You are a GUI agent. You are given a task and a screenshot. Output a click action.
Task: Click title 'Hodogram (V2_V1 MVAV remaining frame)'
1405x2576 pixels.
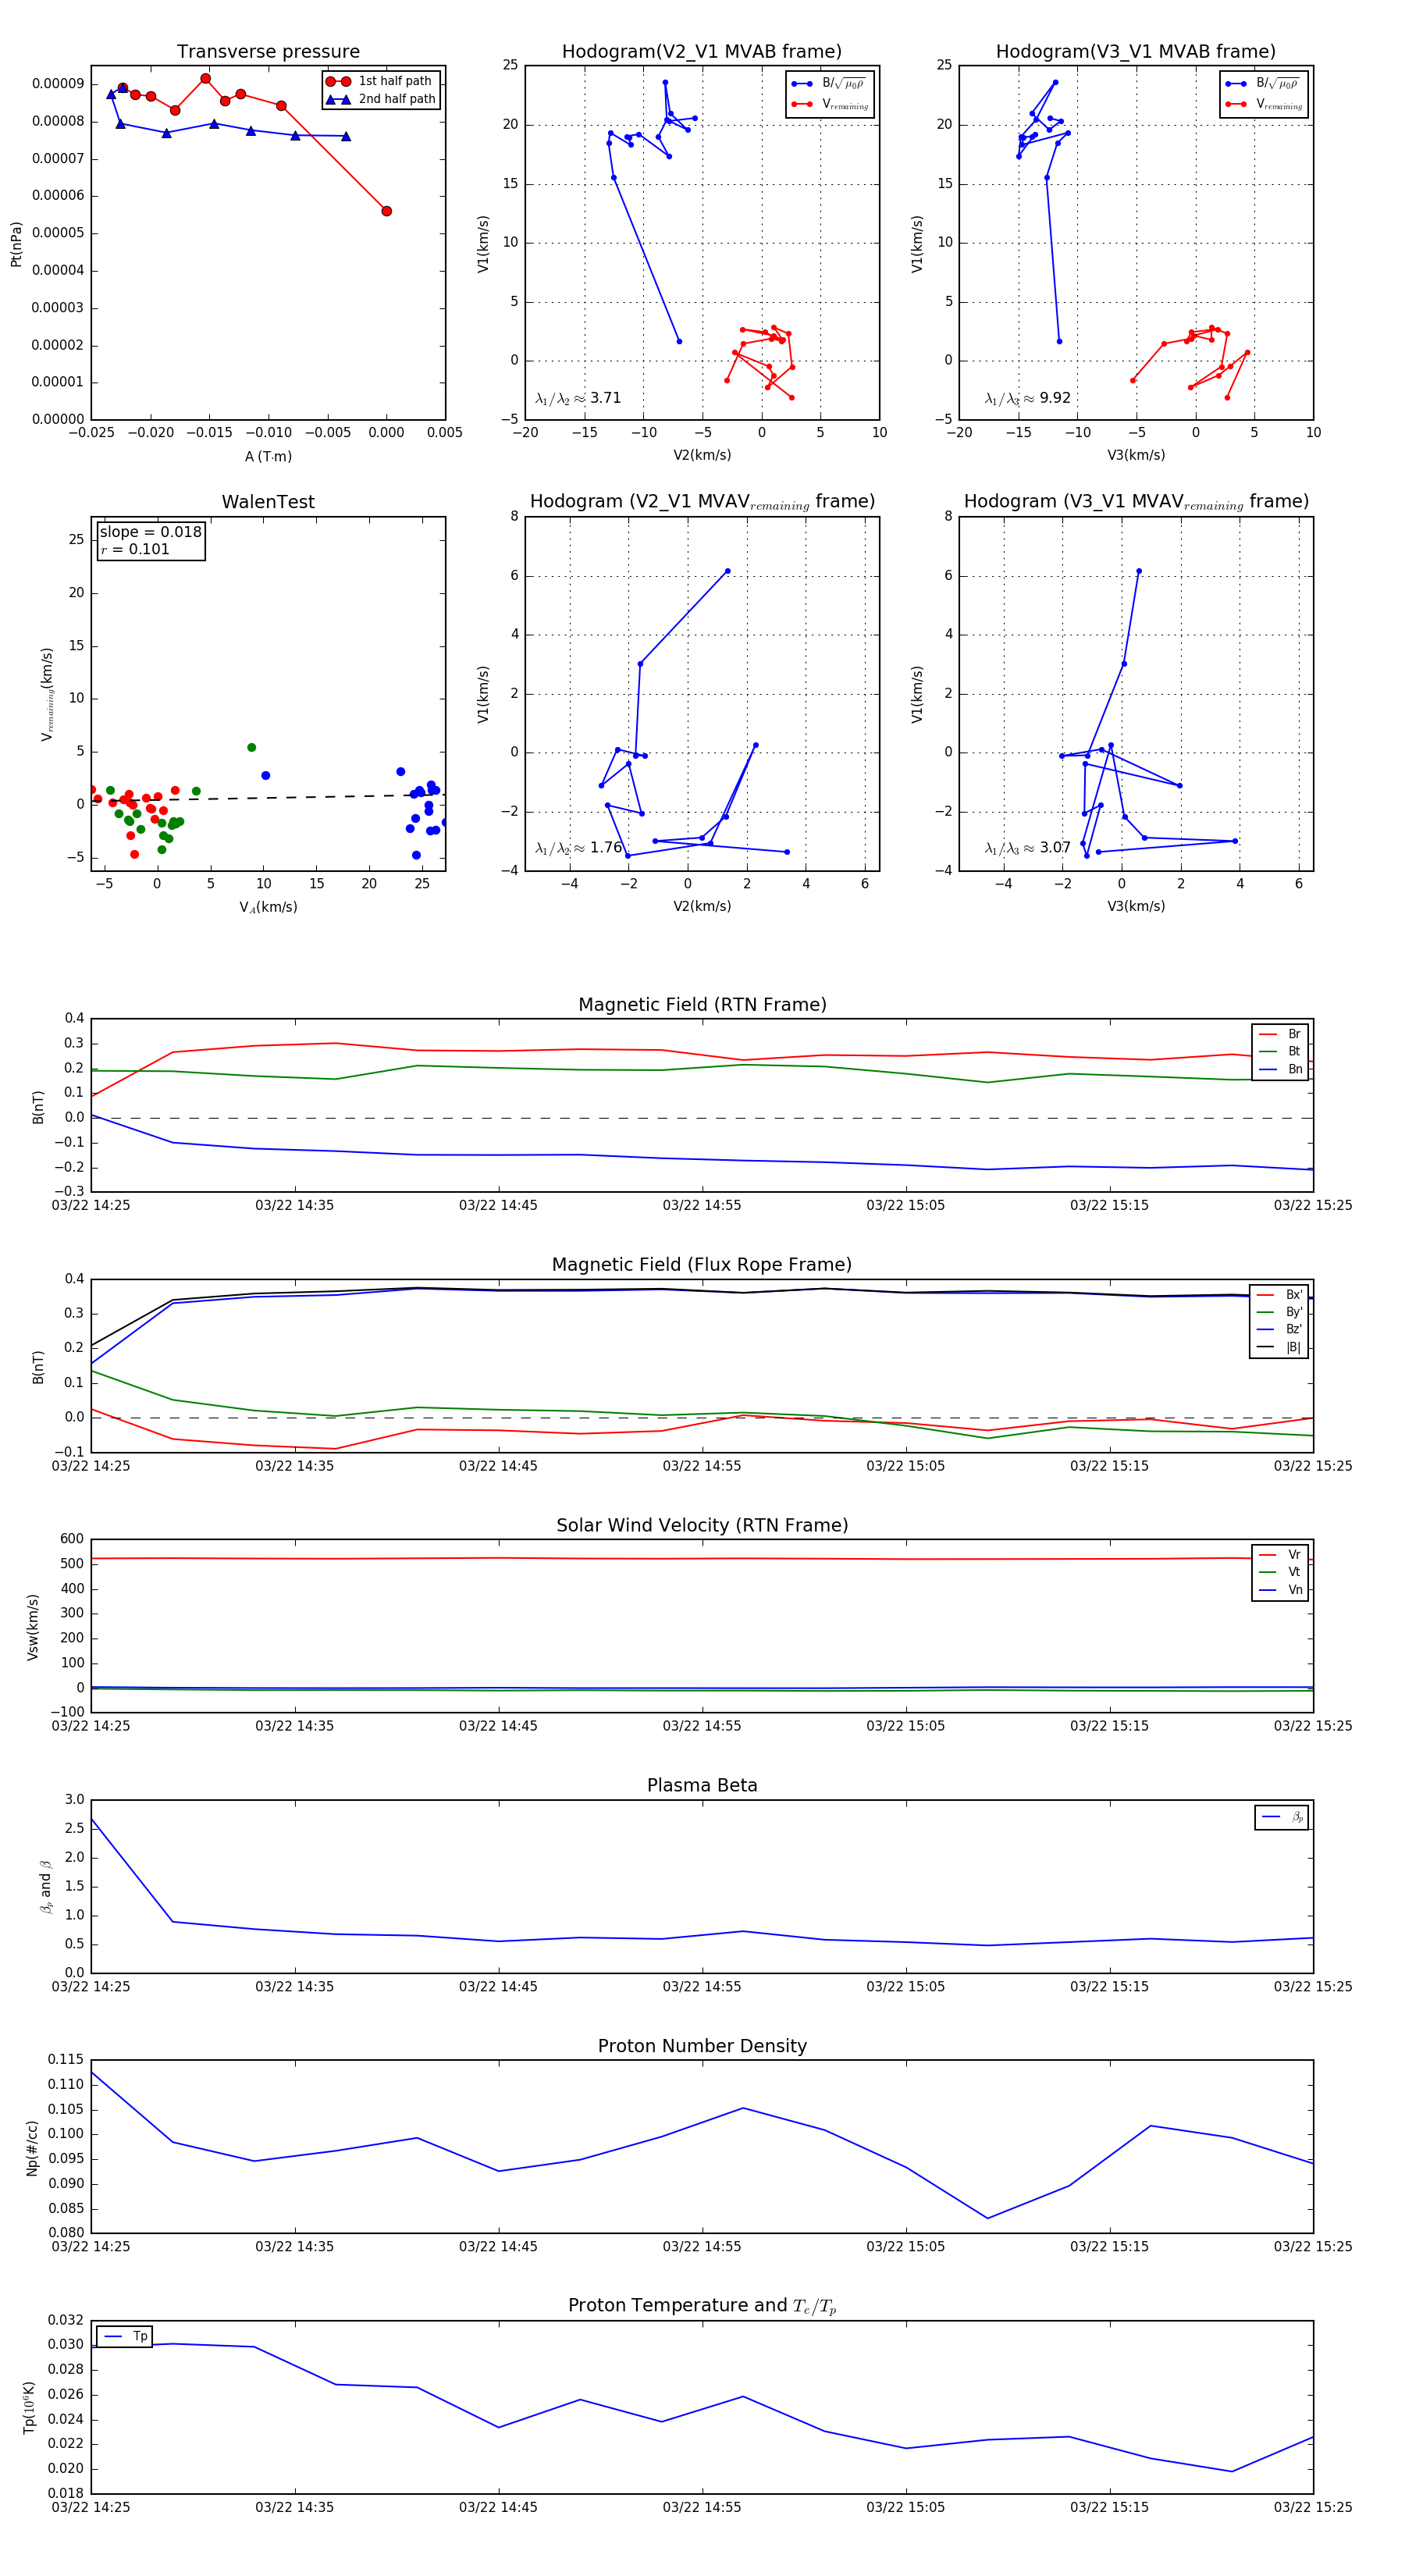(702, 502)
